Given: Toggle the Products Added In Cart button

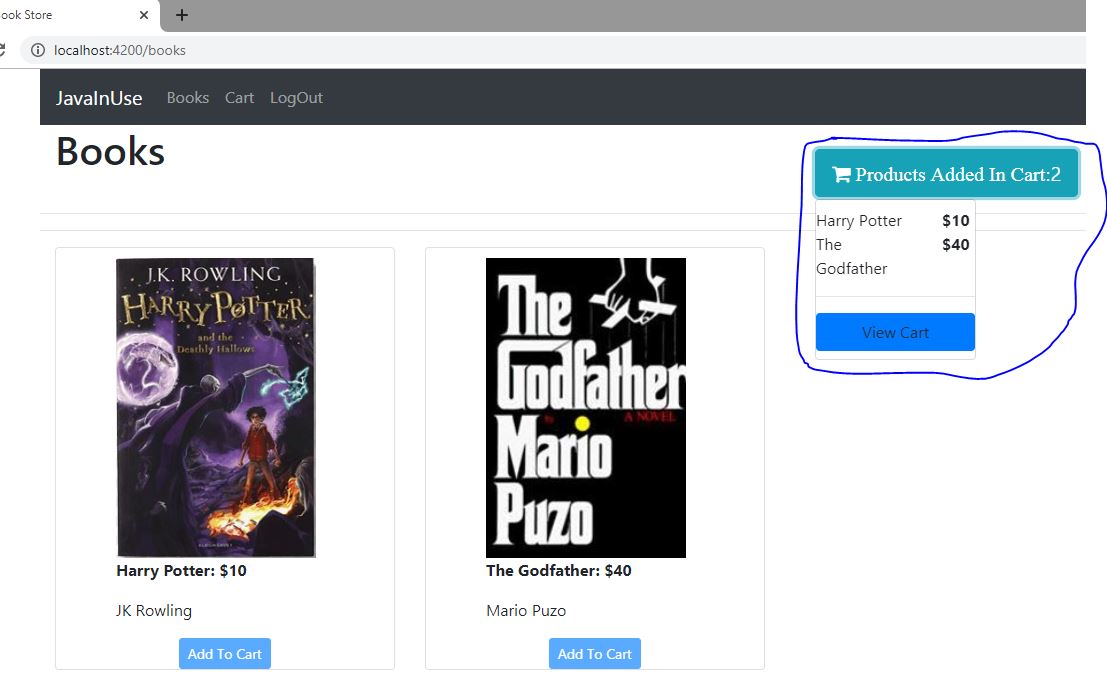Looking at the screenshot, I should tap(946, 174).
